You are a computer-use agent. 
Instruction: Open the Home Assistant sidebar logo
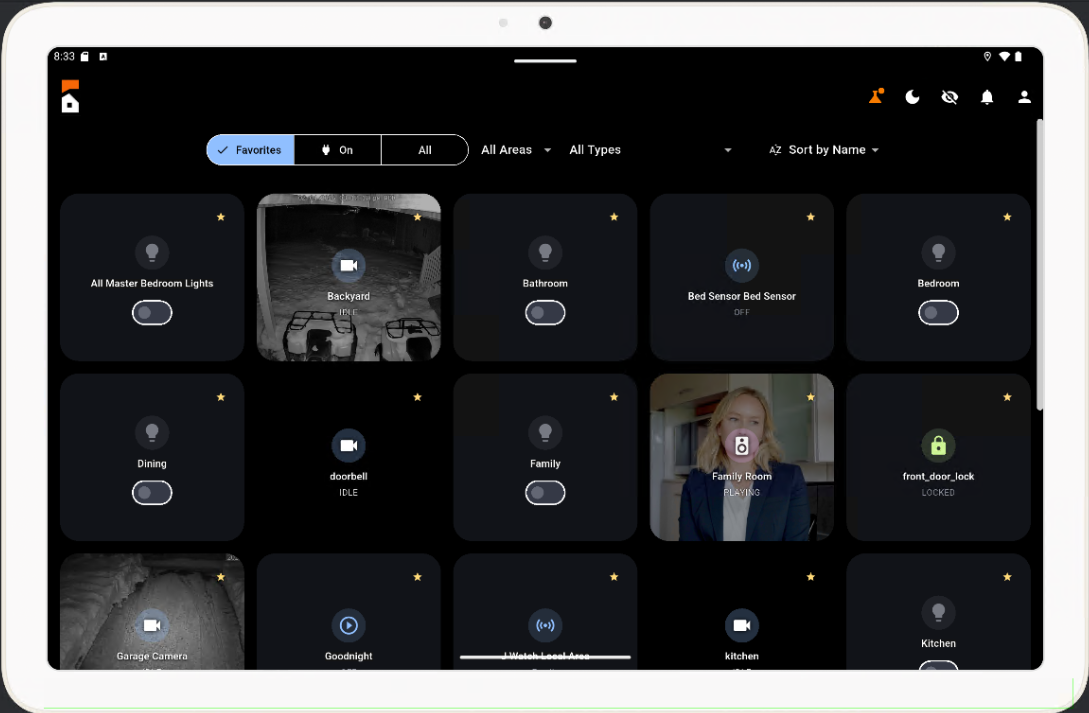[70, 96]
